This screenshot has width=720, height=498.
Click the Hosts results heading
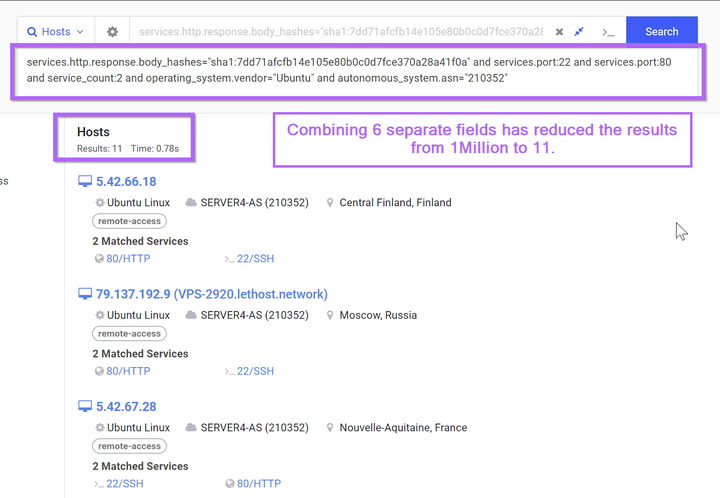93,132
